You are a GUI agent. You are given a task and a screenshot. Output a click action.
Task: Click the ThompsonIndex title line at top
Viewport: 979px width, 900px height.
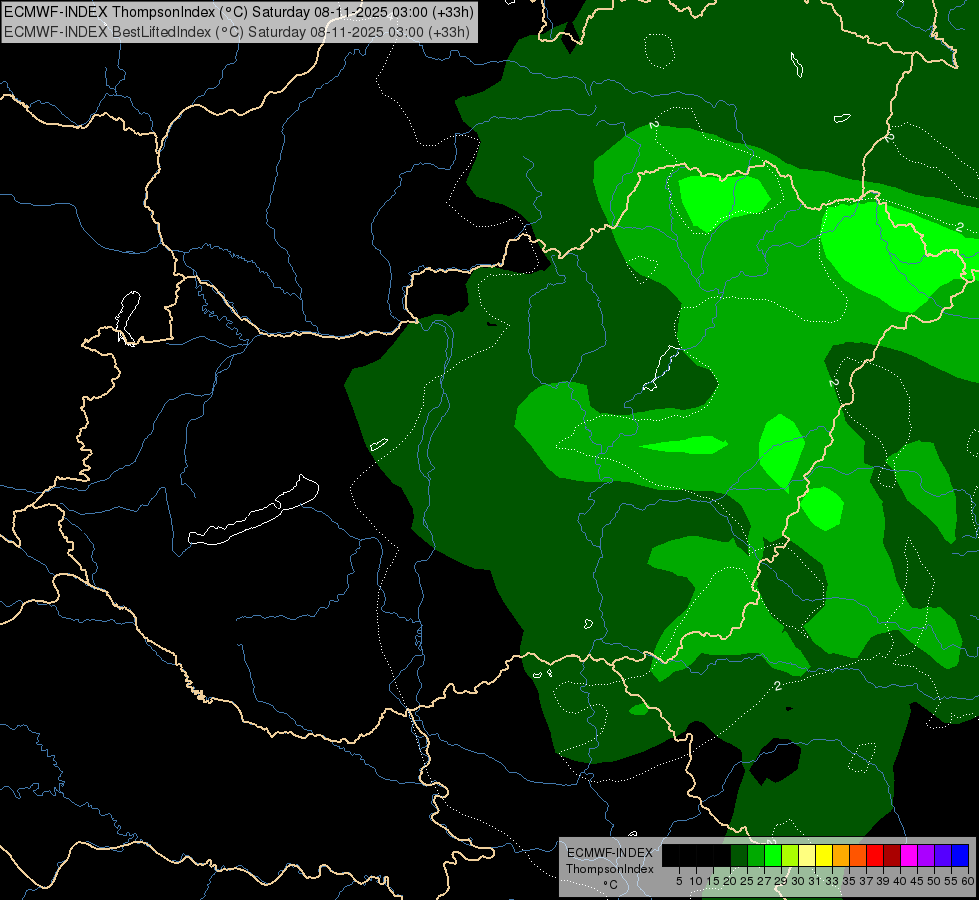pos(239,12)
